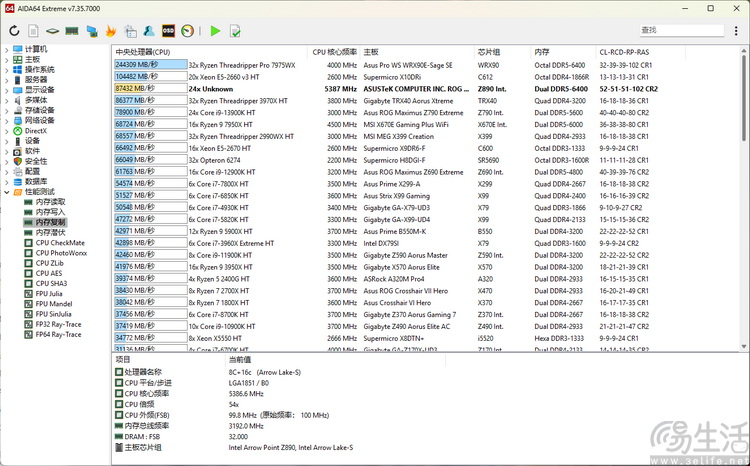Select the 16x Ryzen 9 7950X HT row
Image resolution: width=750 pixels, height=466 pixels.
point(386,124)
